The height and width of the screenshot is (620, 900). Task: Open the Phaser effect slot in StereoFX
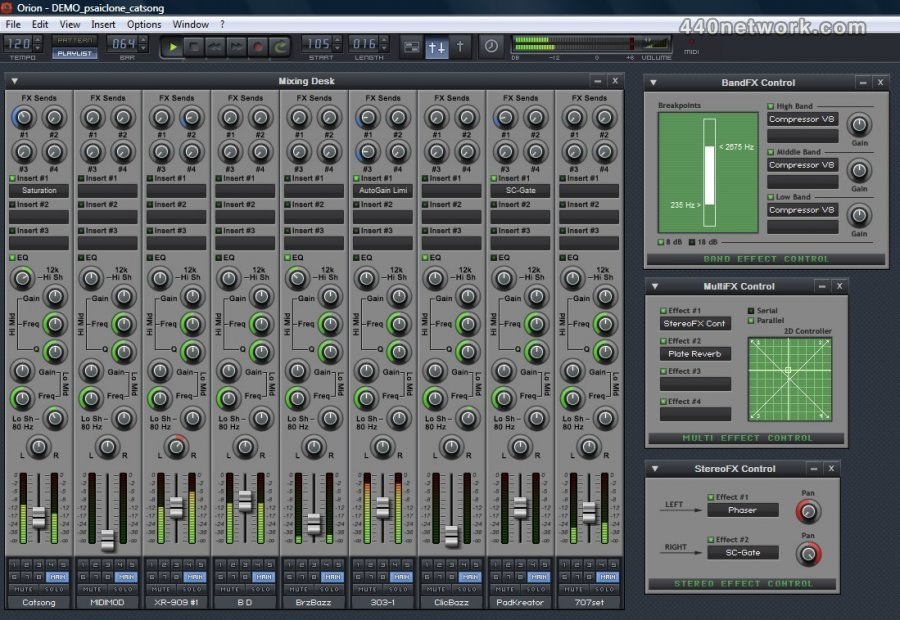tap(743, 510)
